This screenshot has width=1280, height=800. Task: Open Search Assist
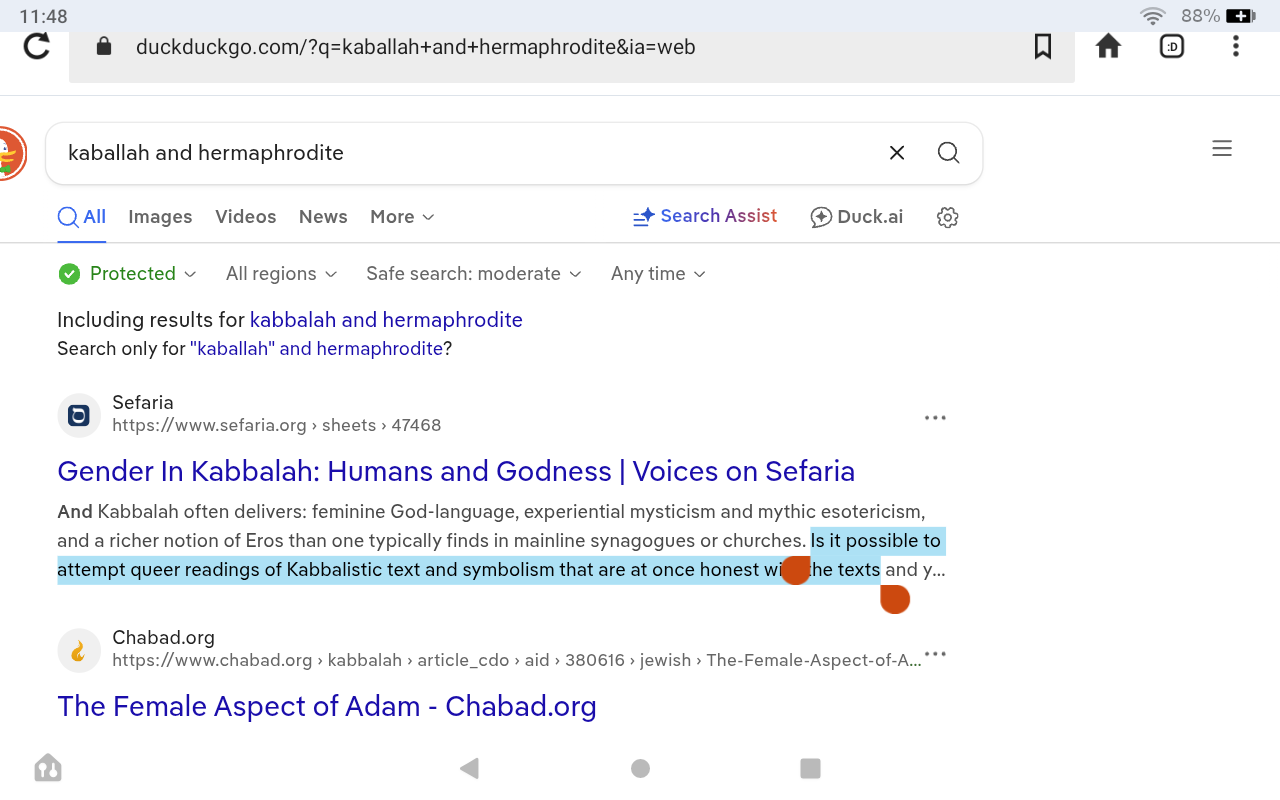pyautogui.click(x=705, y=217)
